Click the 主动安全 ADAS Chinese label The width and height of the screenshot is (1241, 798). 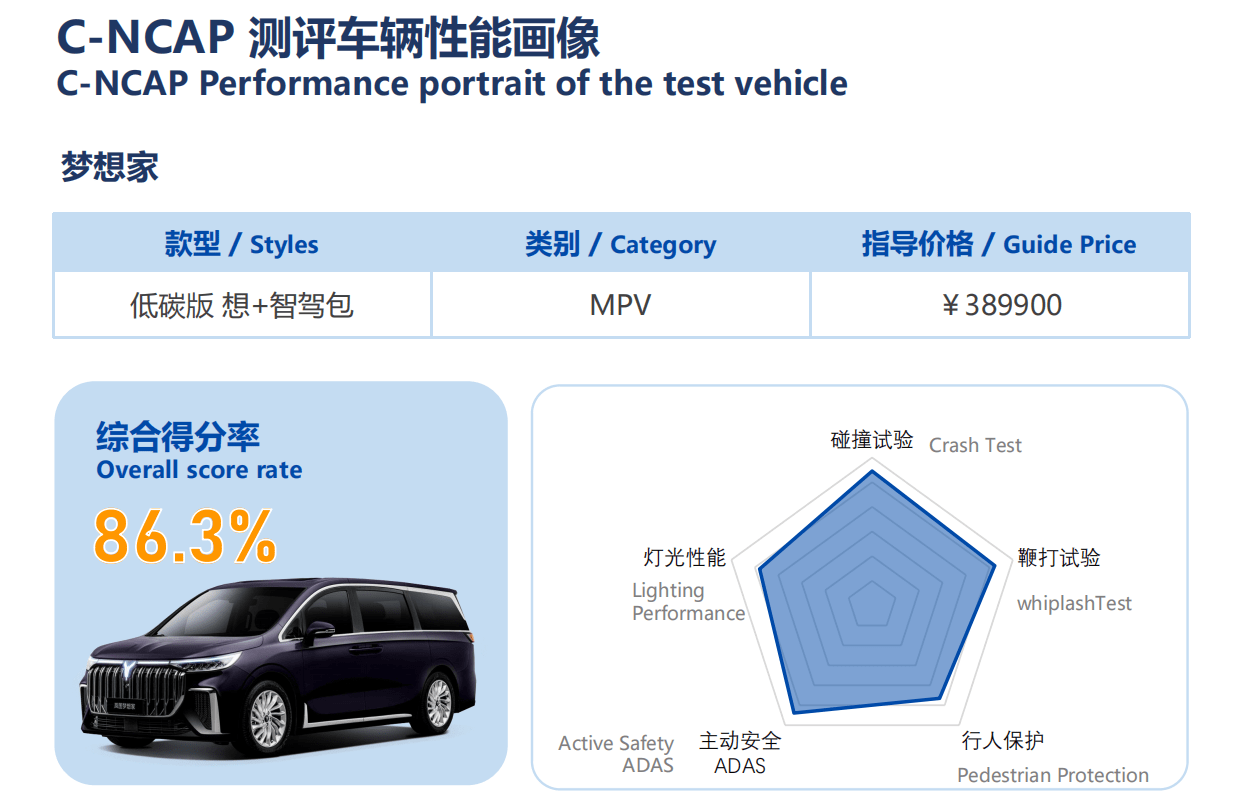click(740, 753)
